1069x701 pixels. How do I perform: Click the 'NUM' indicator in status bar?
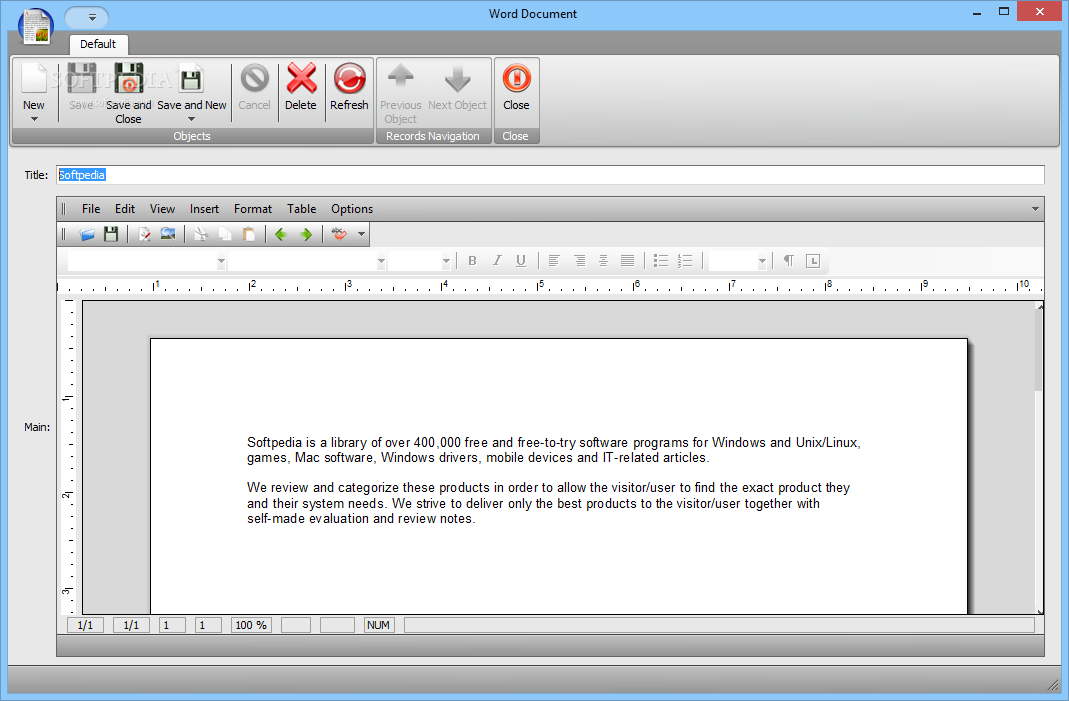378,625
